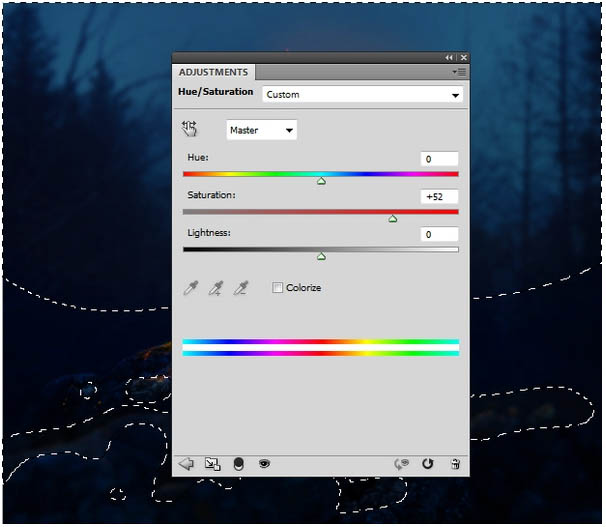The height and width of the screenshot is (527, 606).
Task: Collapse panel with double-arrow icon
Action: pyautogui.click(x=449, y=58)
